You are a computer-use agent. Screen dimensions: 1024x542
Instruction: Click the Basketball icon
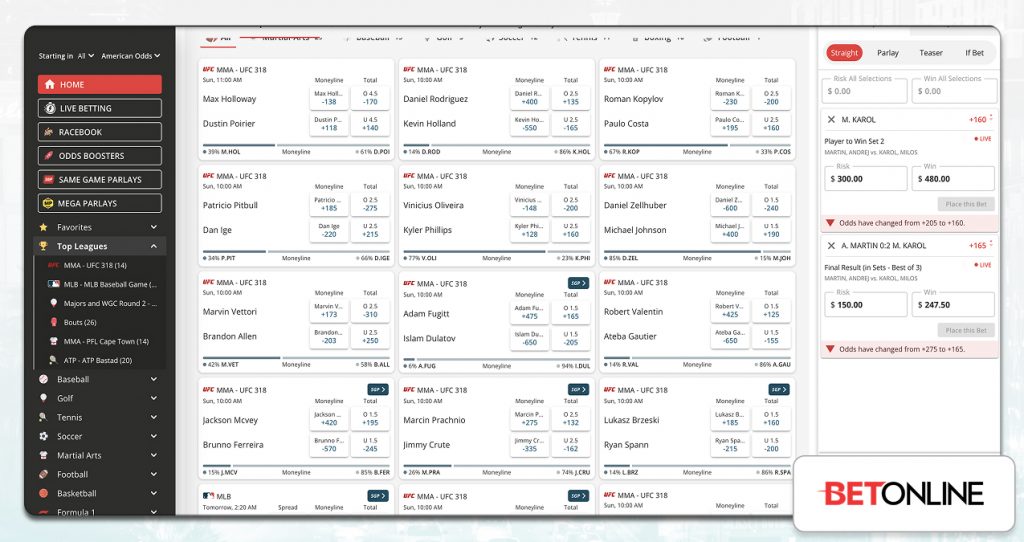[x=44, y=493]
